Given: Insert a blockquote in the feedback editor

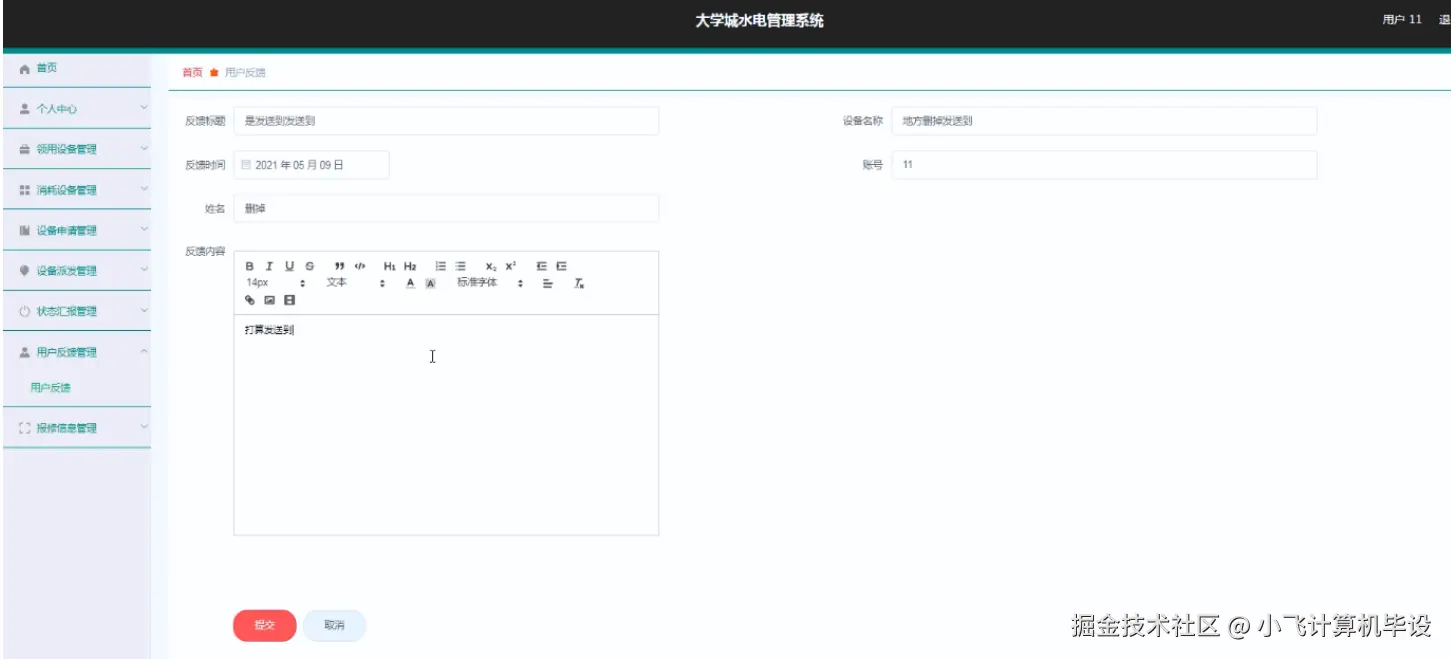Looking at the screenshot, I should point(339,266).
